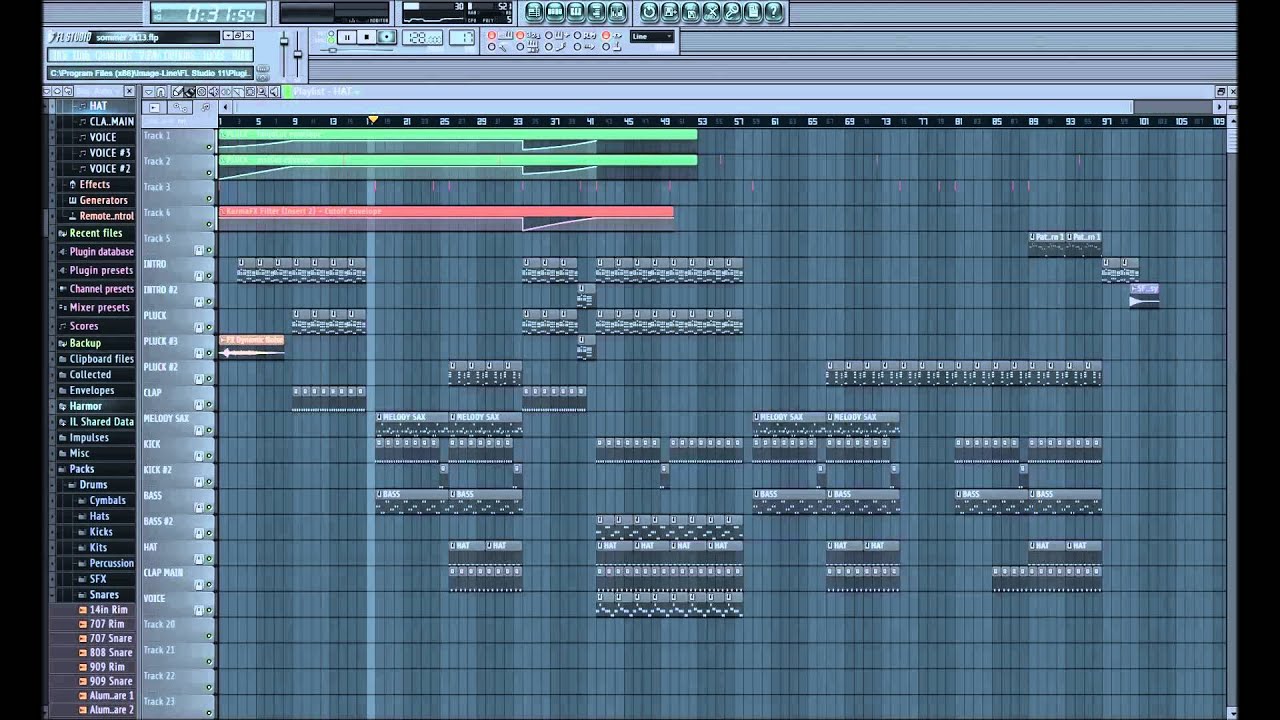Open the Line snap dropdown

653,36
